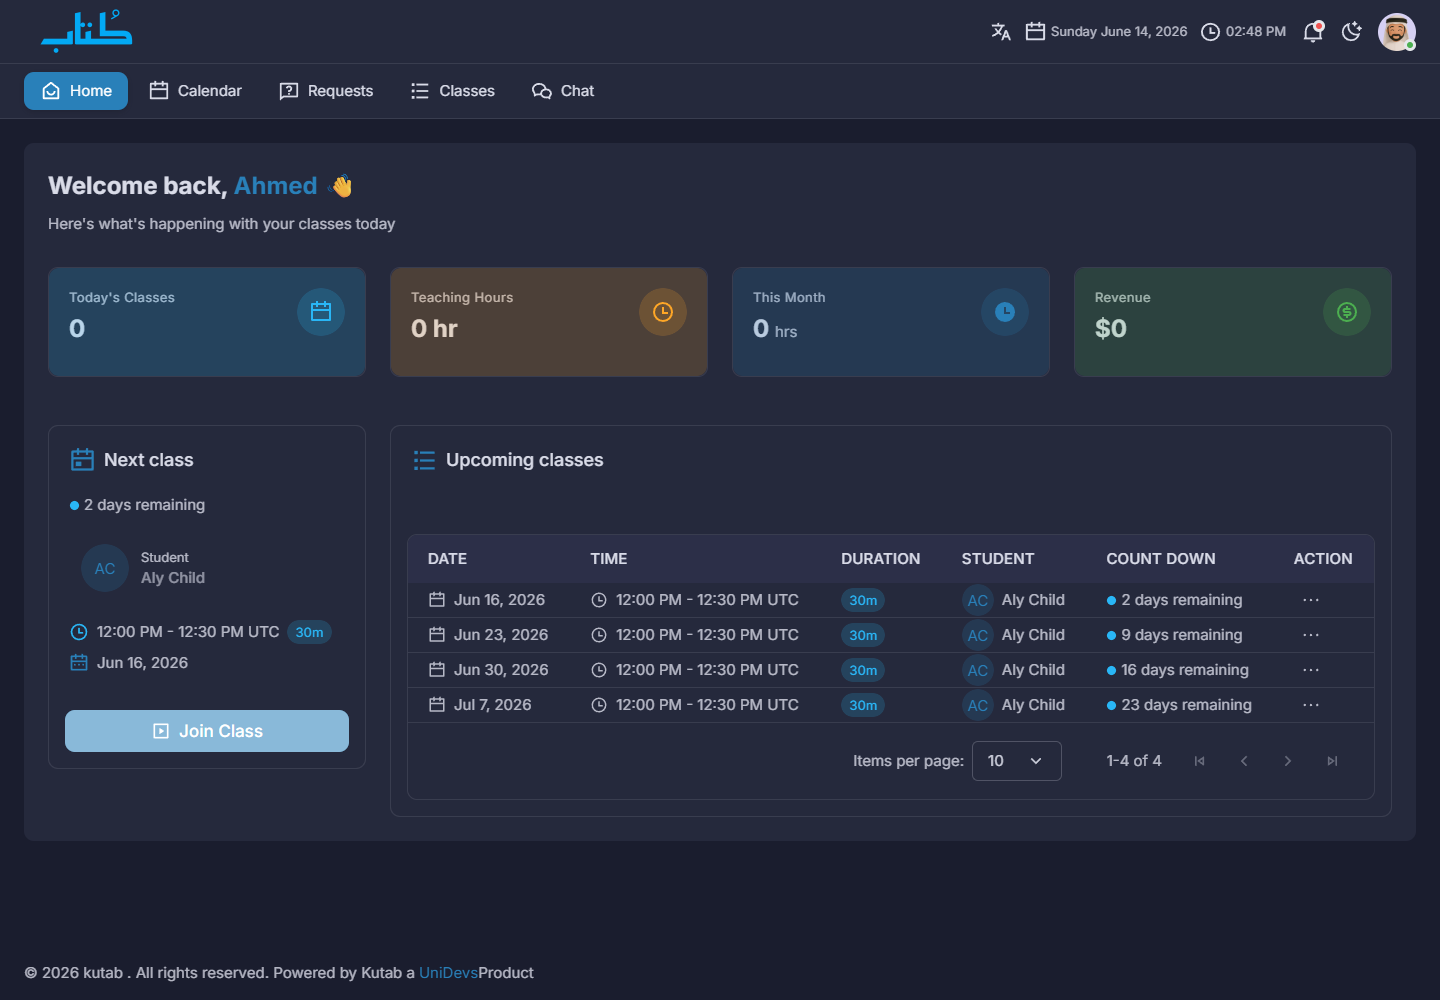
Task: Click '23 days remaining' countdown
Action: pyautogui.click(x=1186, y=705)
